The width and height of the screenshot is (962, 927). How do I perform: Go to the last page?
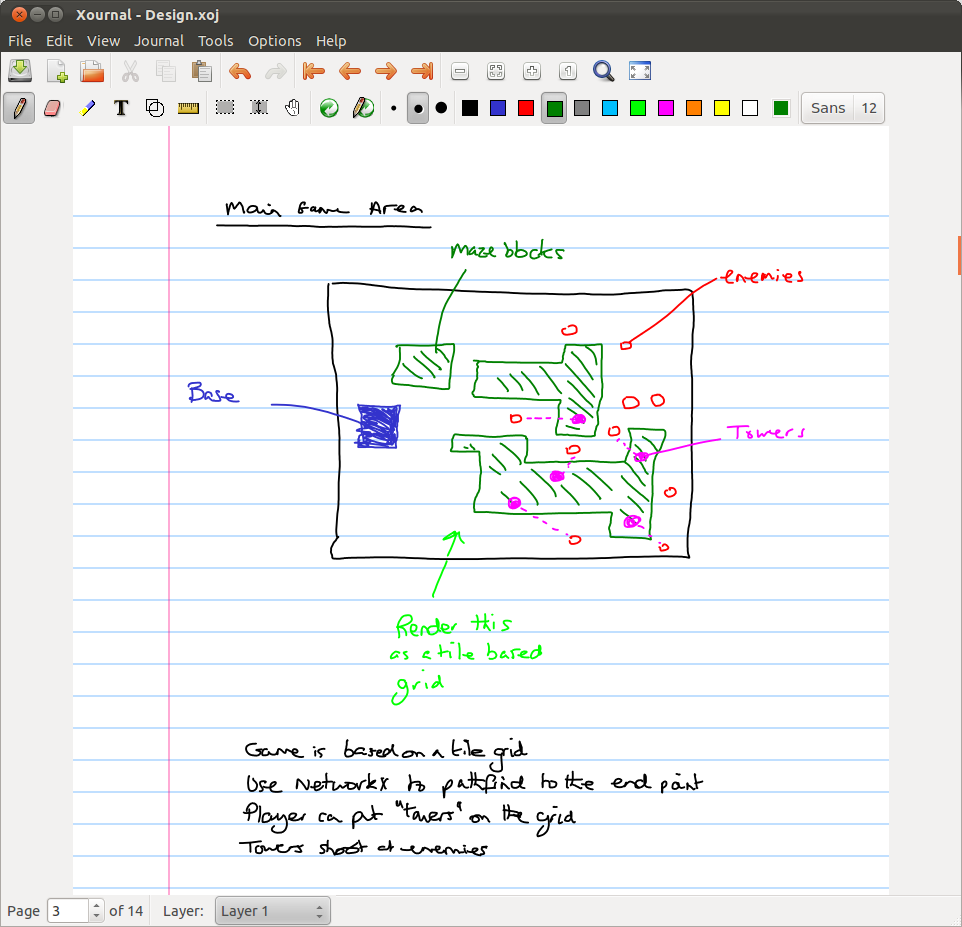click(x=422, y=71)
